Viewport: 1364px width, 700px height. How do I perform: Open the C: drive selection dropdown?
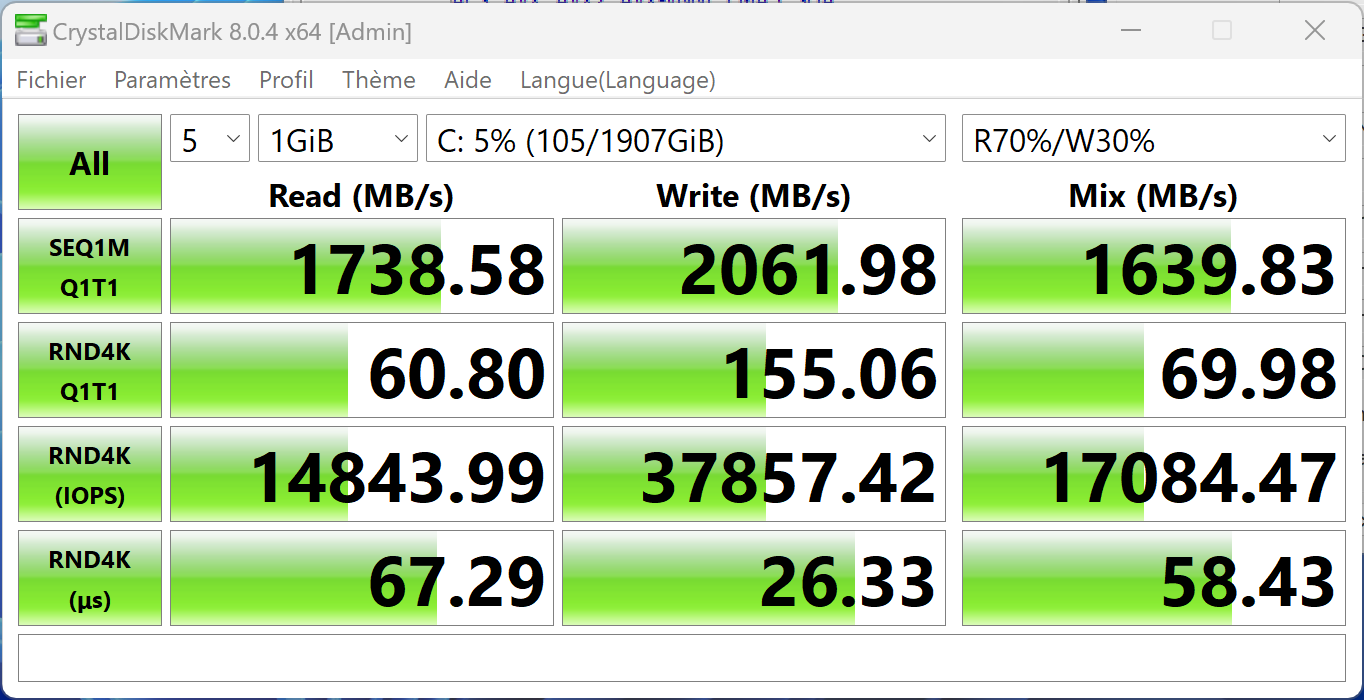[685, 139]
